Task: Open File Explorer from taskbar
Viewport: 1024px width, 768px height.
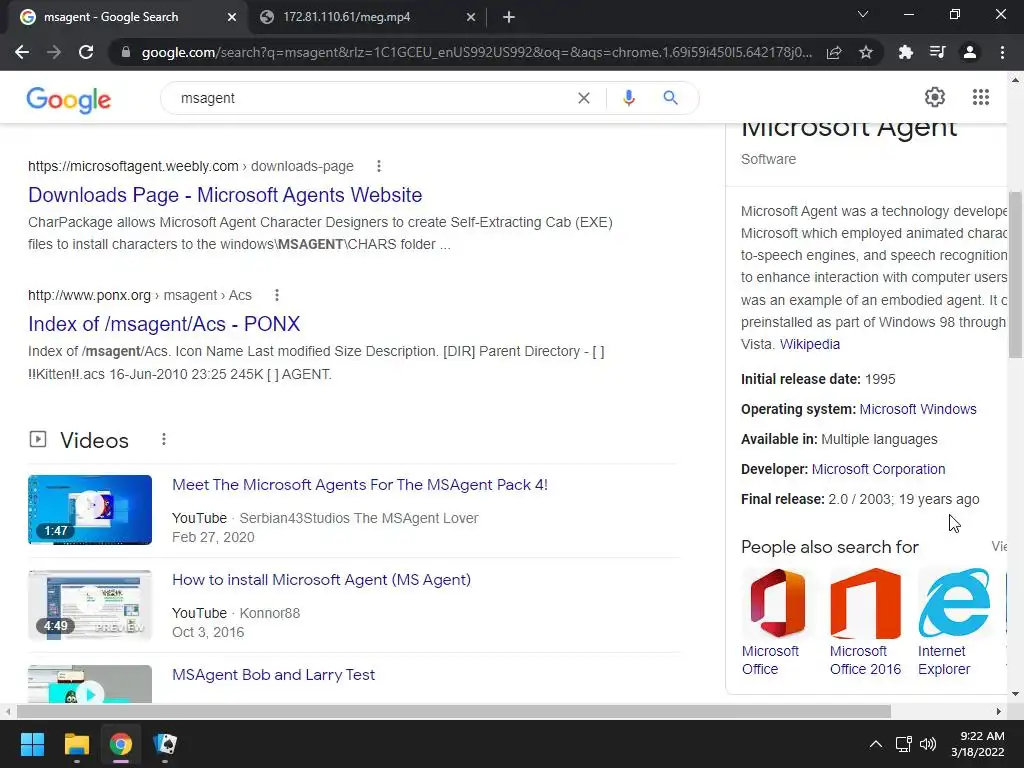Action: pyautogui.click(x=76, y=744)
